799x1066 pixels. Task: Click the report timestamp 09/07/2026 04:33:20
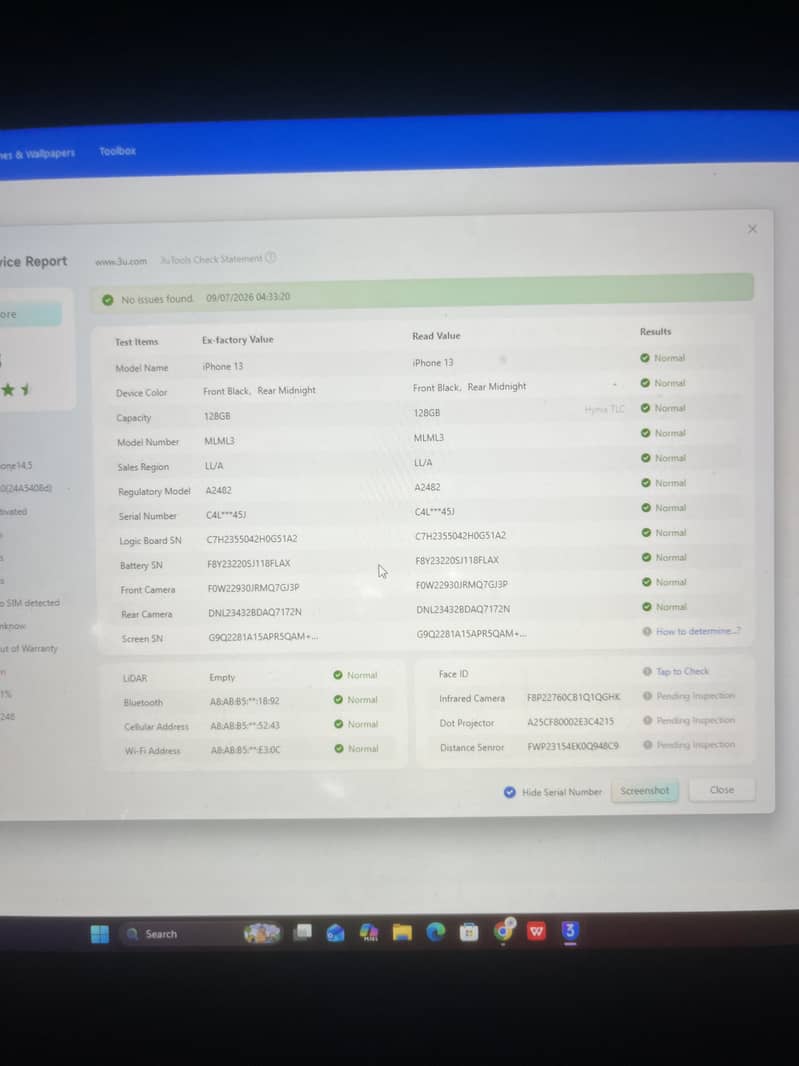point(248,297)
